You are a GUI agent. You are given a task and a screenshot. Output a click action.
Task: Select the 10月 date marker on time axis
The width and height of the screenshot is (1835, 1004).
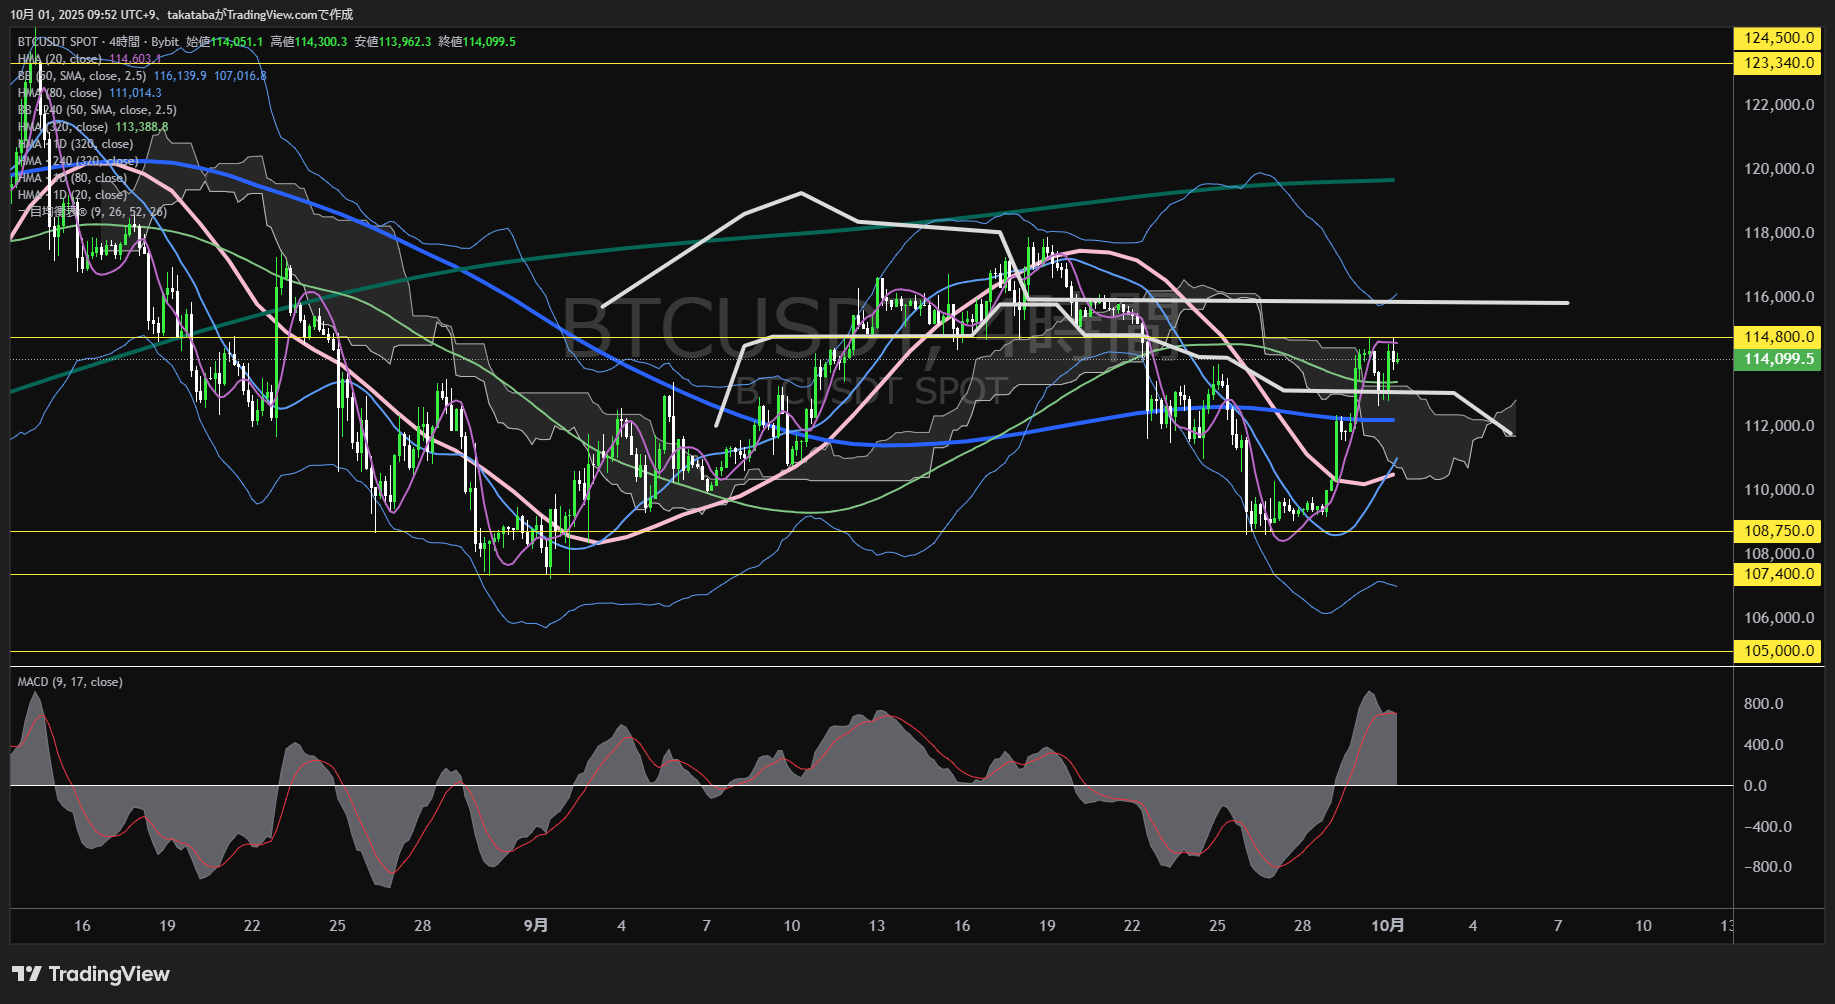pos(1387,926)
